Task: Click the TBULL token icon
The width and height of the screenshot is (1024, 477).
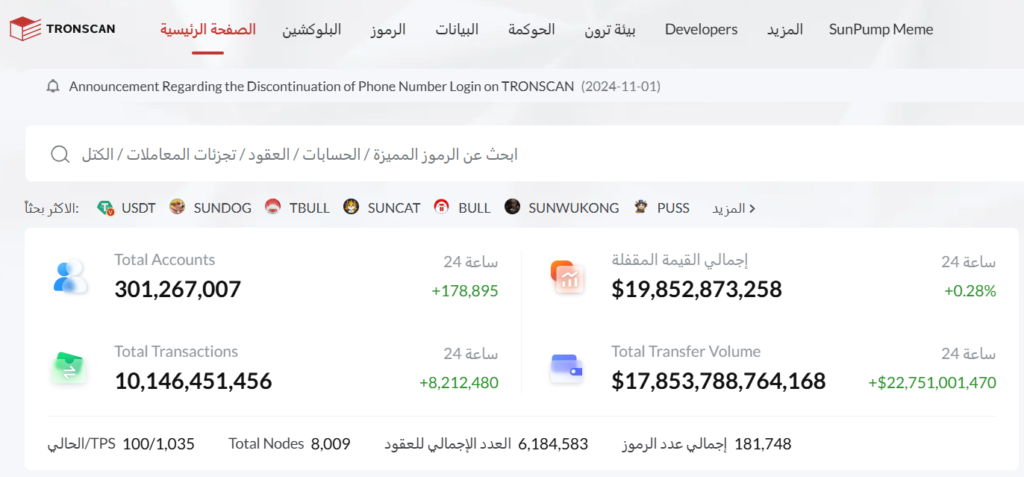Action: click(x=273, y=208)
